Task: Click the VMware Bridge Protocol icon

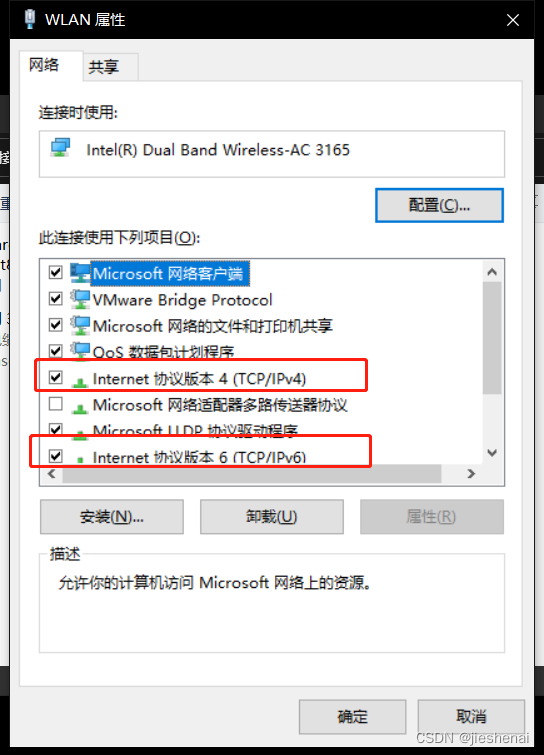Action: click(80, 299)
